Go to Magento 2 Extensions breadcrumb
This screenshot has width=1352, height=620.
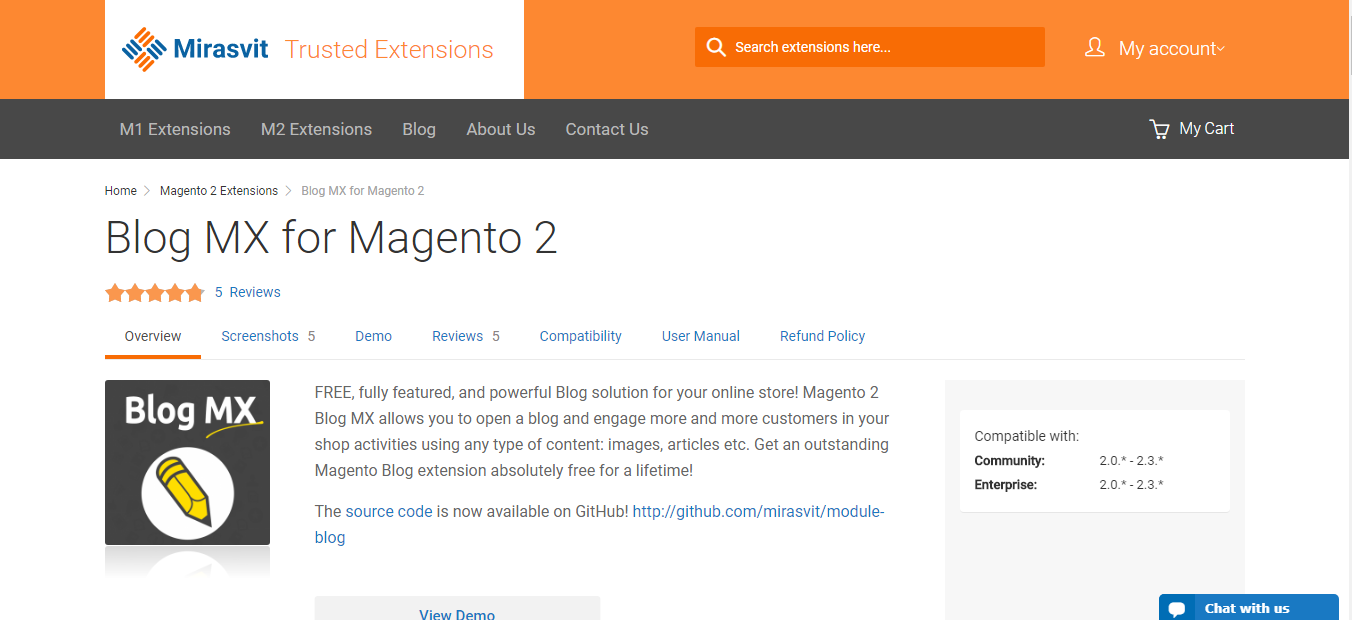tap(219, 191)
